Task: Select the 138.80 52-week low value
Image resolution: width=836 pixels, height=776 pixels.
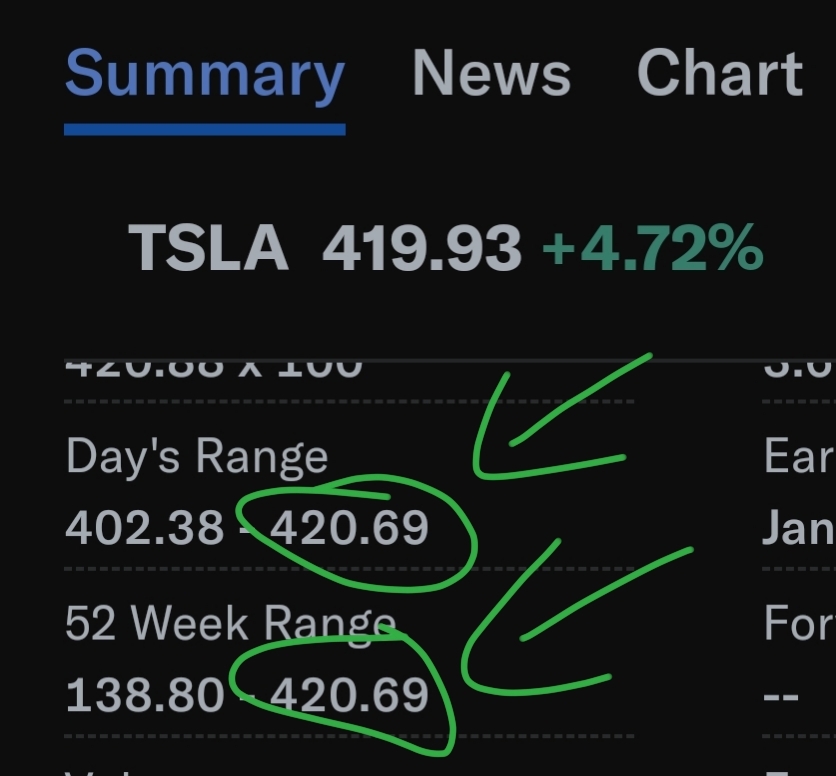Action: tap(144, 694)
